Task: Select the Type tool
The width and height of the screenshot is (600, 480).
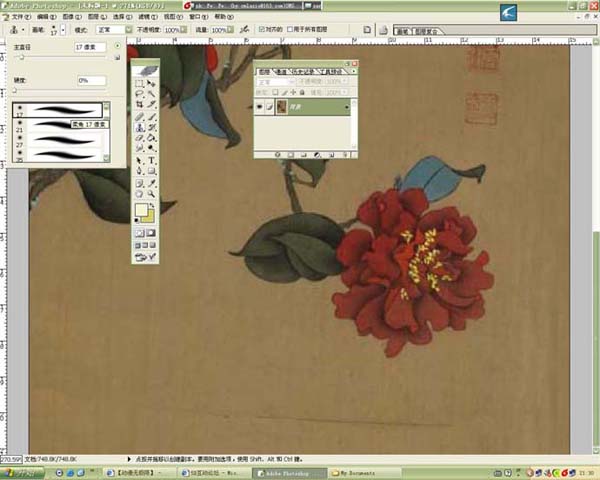Action: point(152,161)
